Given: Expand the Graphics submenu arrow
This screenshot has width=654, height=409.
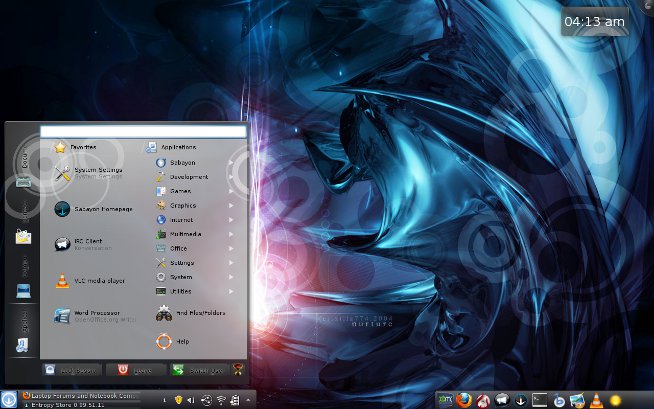Looking at the screenshot, I should point(231,206).
